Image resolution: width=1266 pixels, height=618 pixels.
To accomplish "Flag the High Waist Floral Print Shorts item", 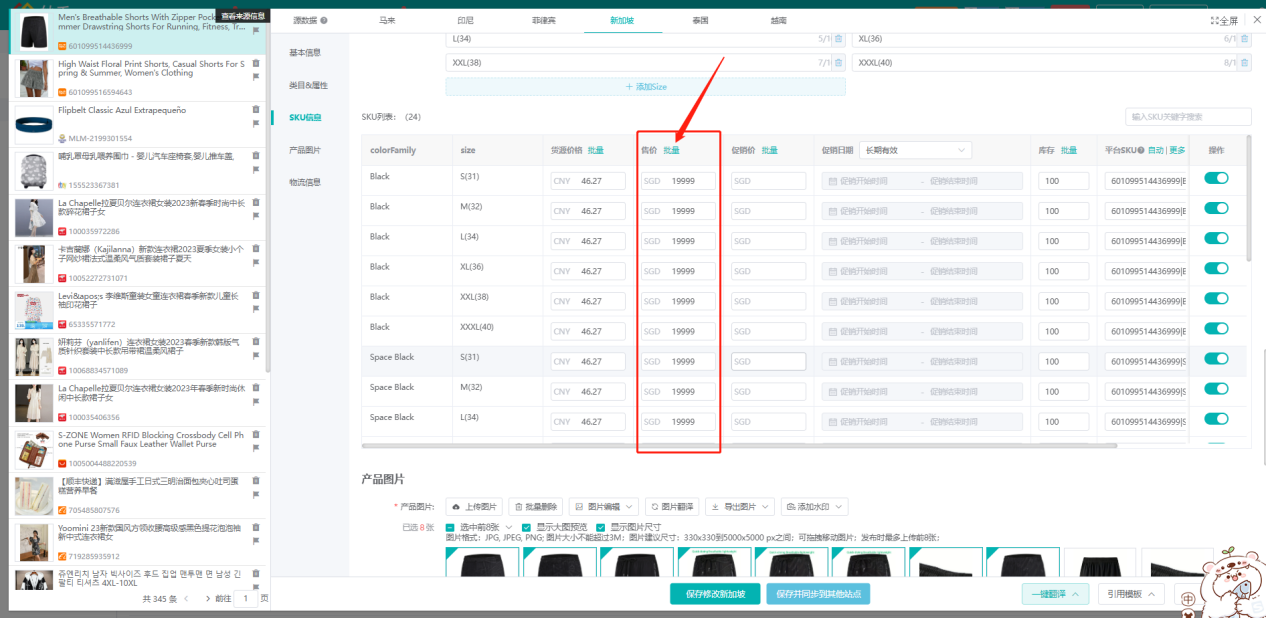I will coord(256,77).
